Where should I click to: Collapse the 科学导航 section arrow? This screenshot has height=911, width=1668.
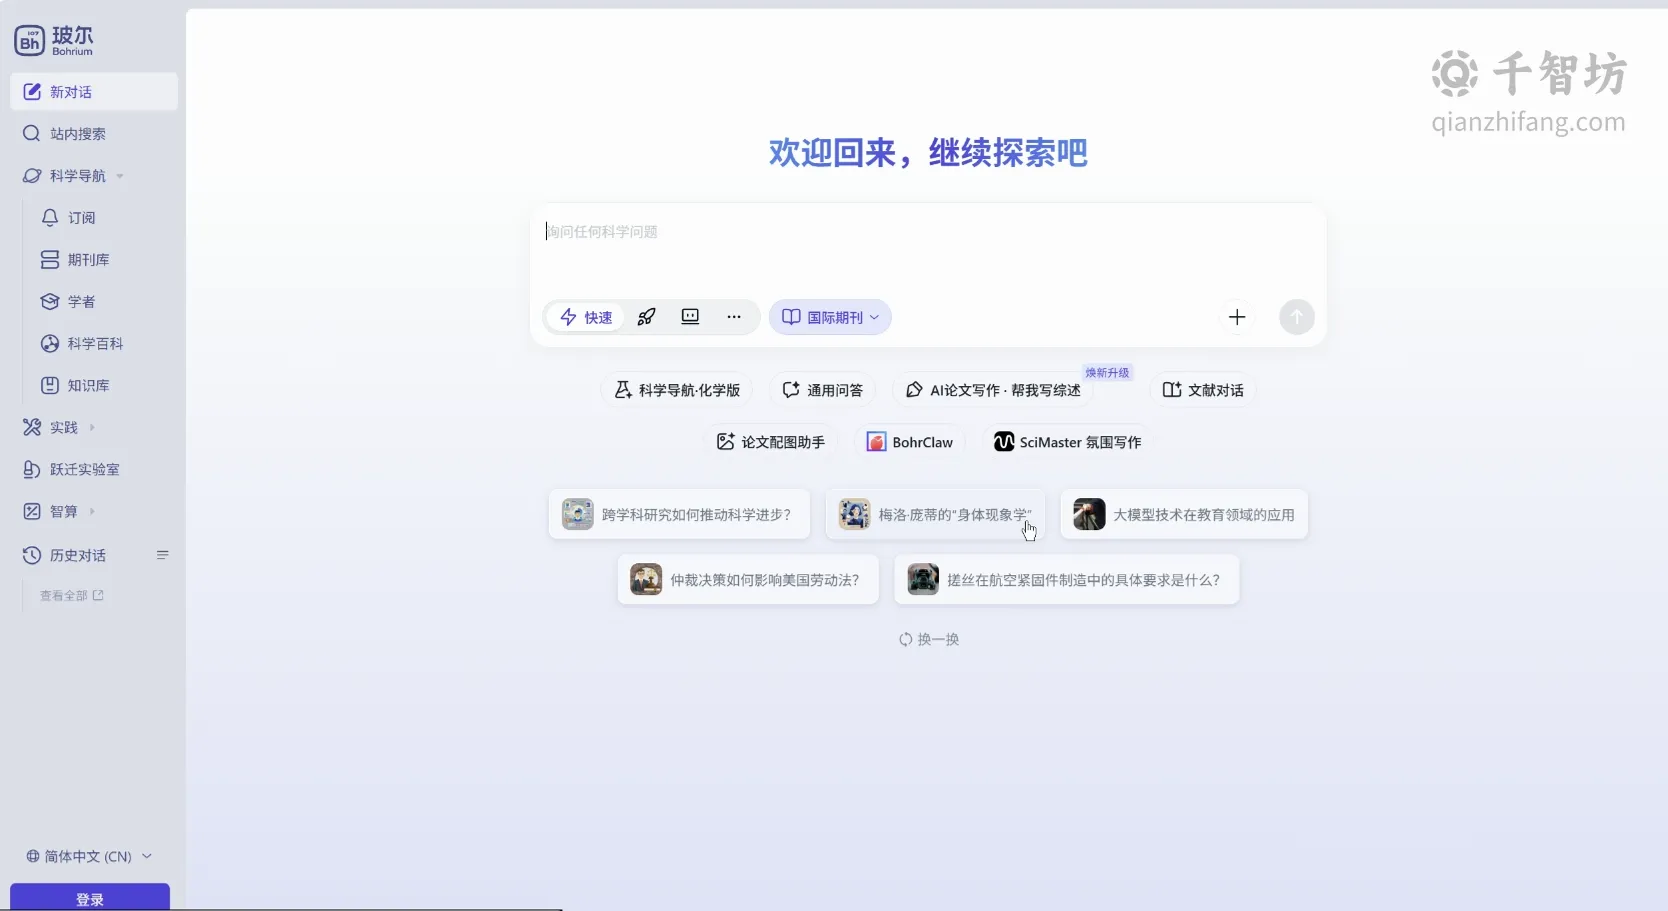point(120,176)
